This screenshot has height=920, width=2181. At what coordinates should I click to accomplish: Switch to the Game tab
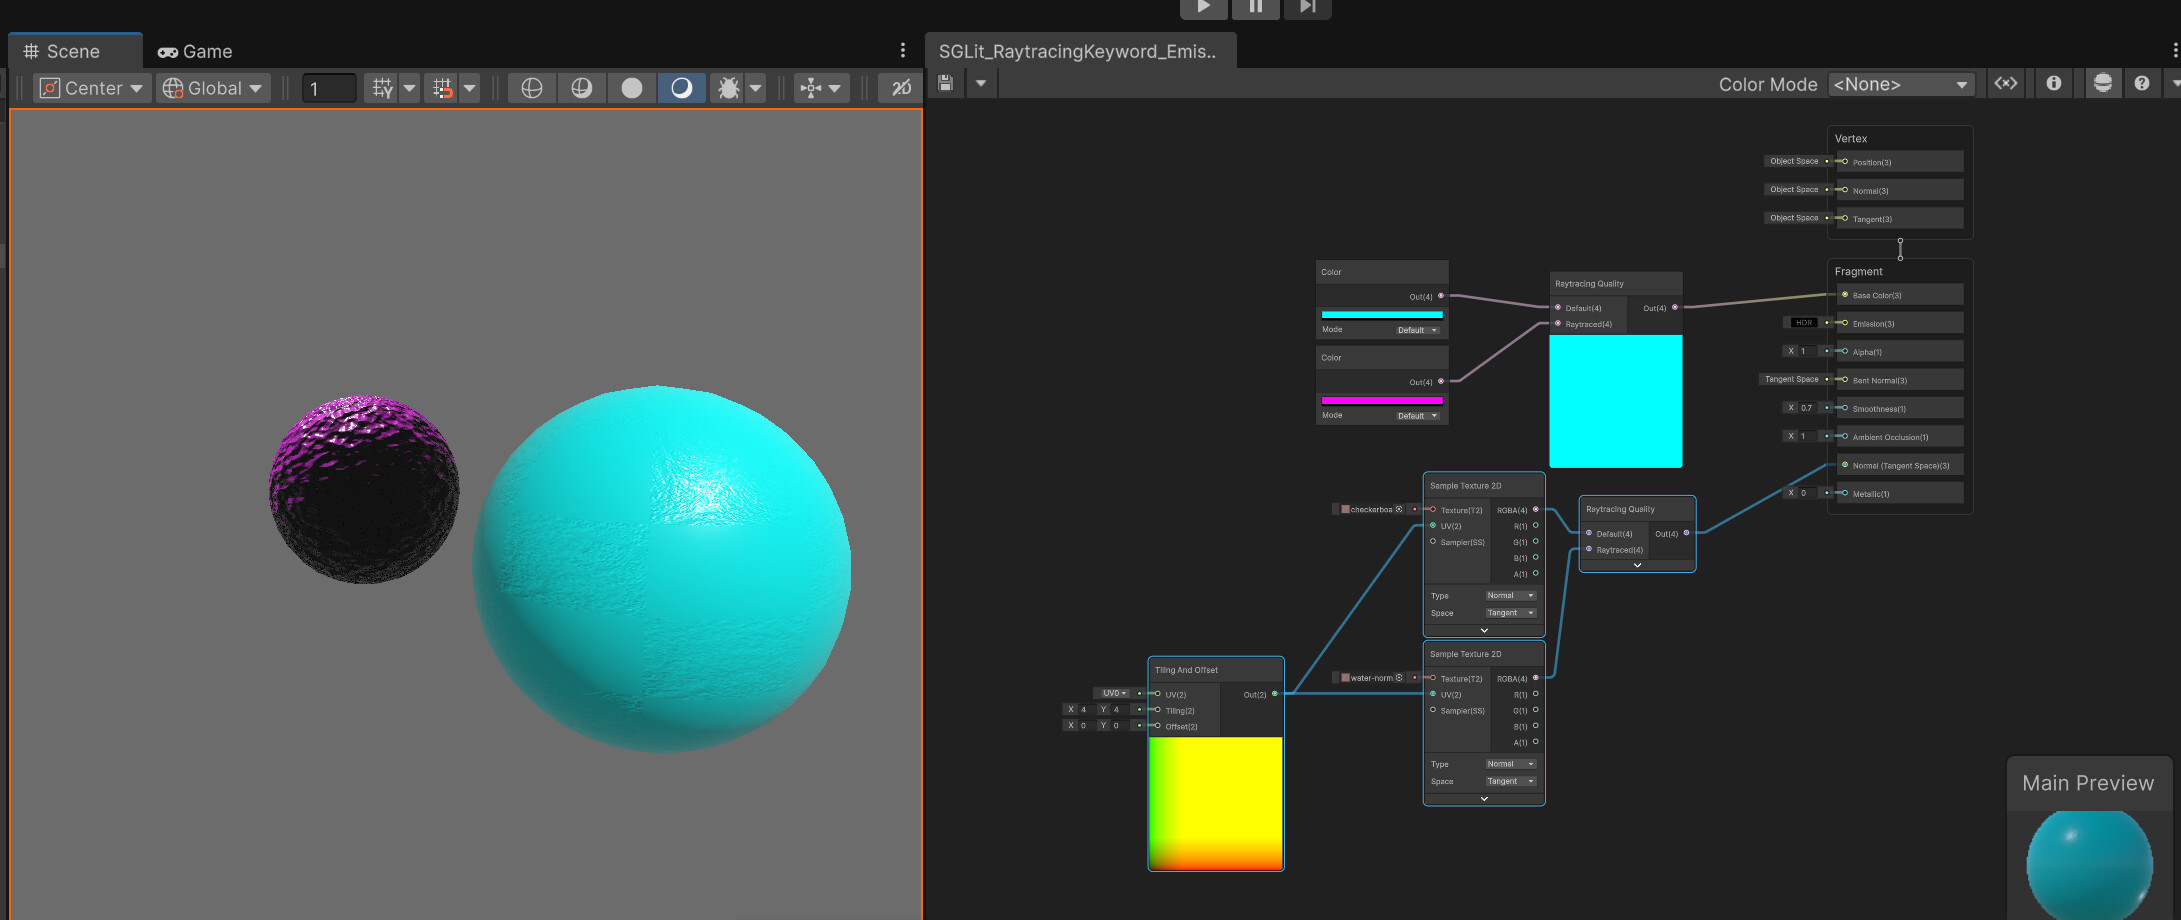tap(195, 51)
